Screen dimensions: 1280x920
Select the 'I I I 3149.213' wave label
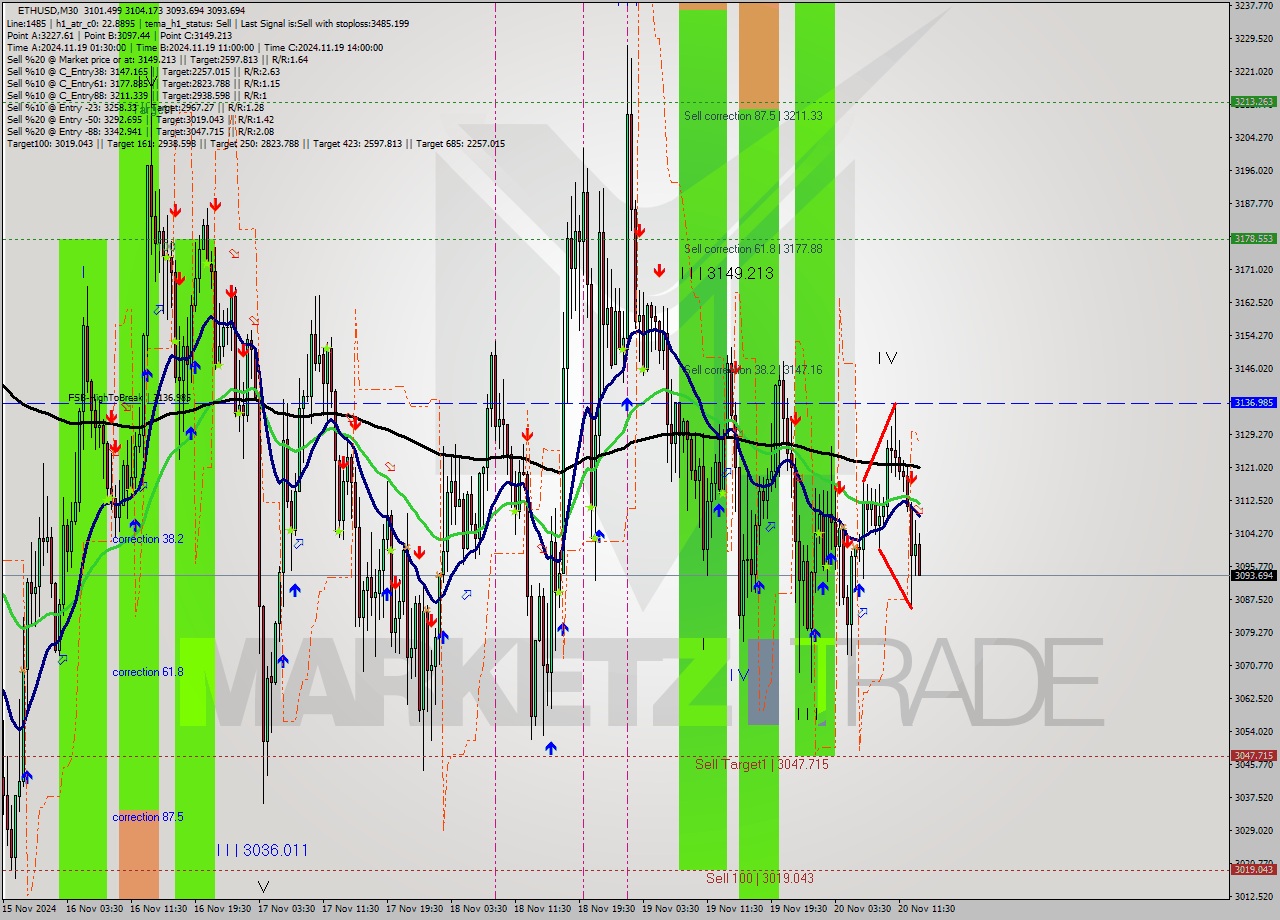(727, 273)
